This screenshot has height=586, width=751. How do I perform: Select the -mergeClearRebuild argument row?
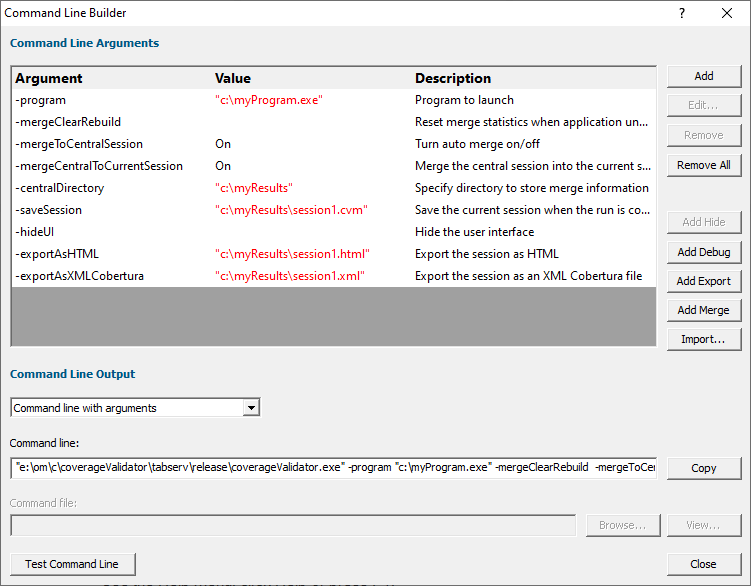[x=333, y=122]
